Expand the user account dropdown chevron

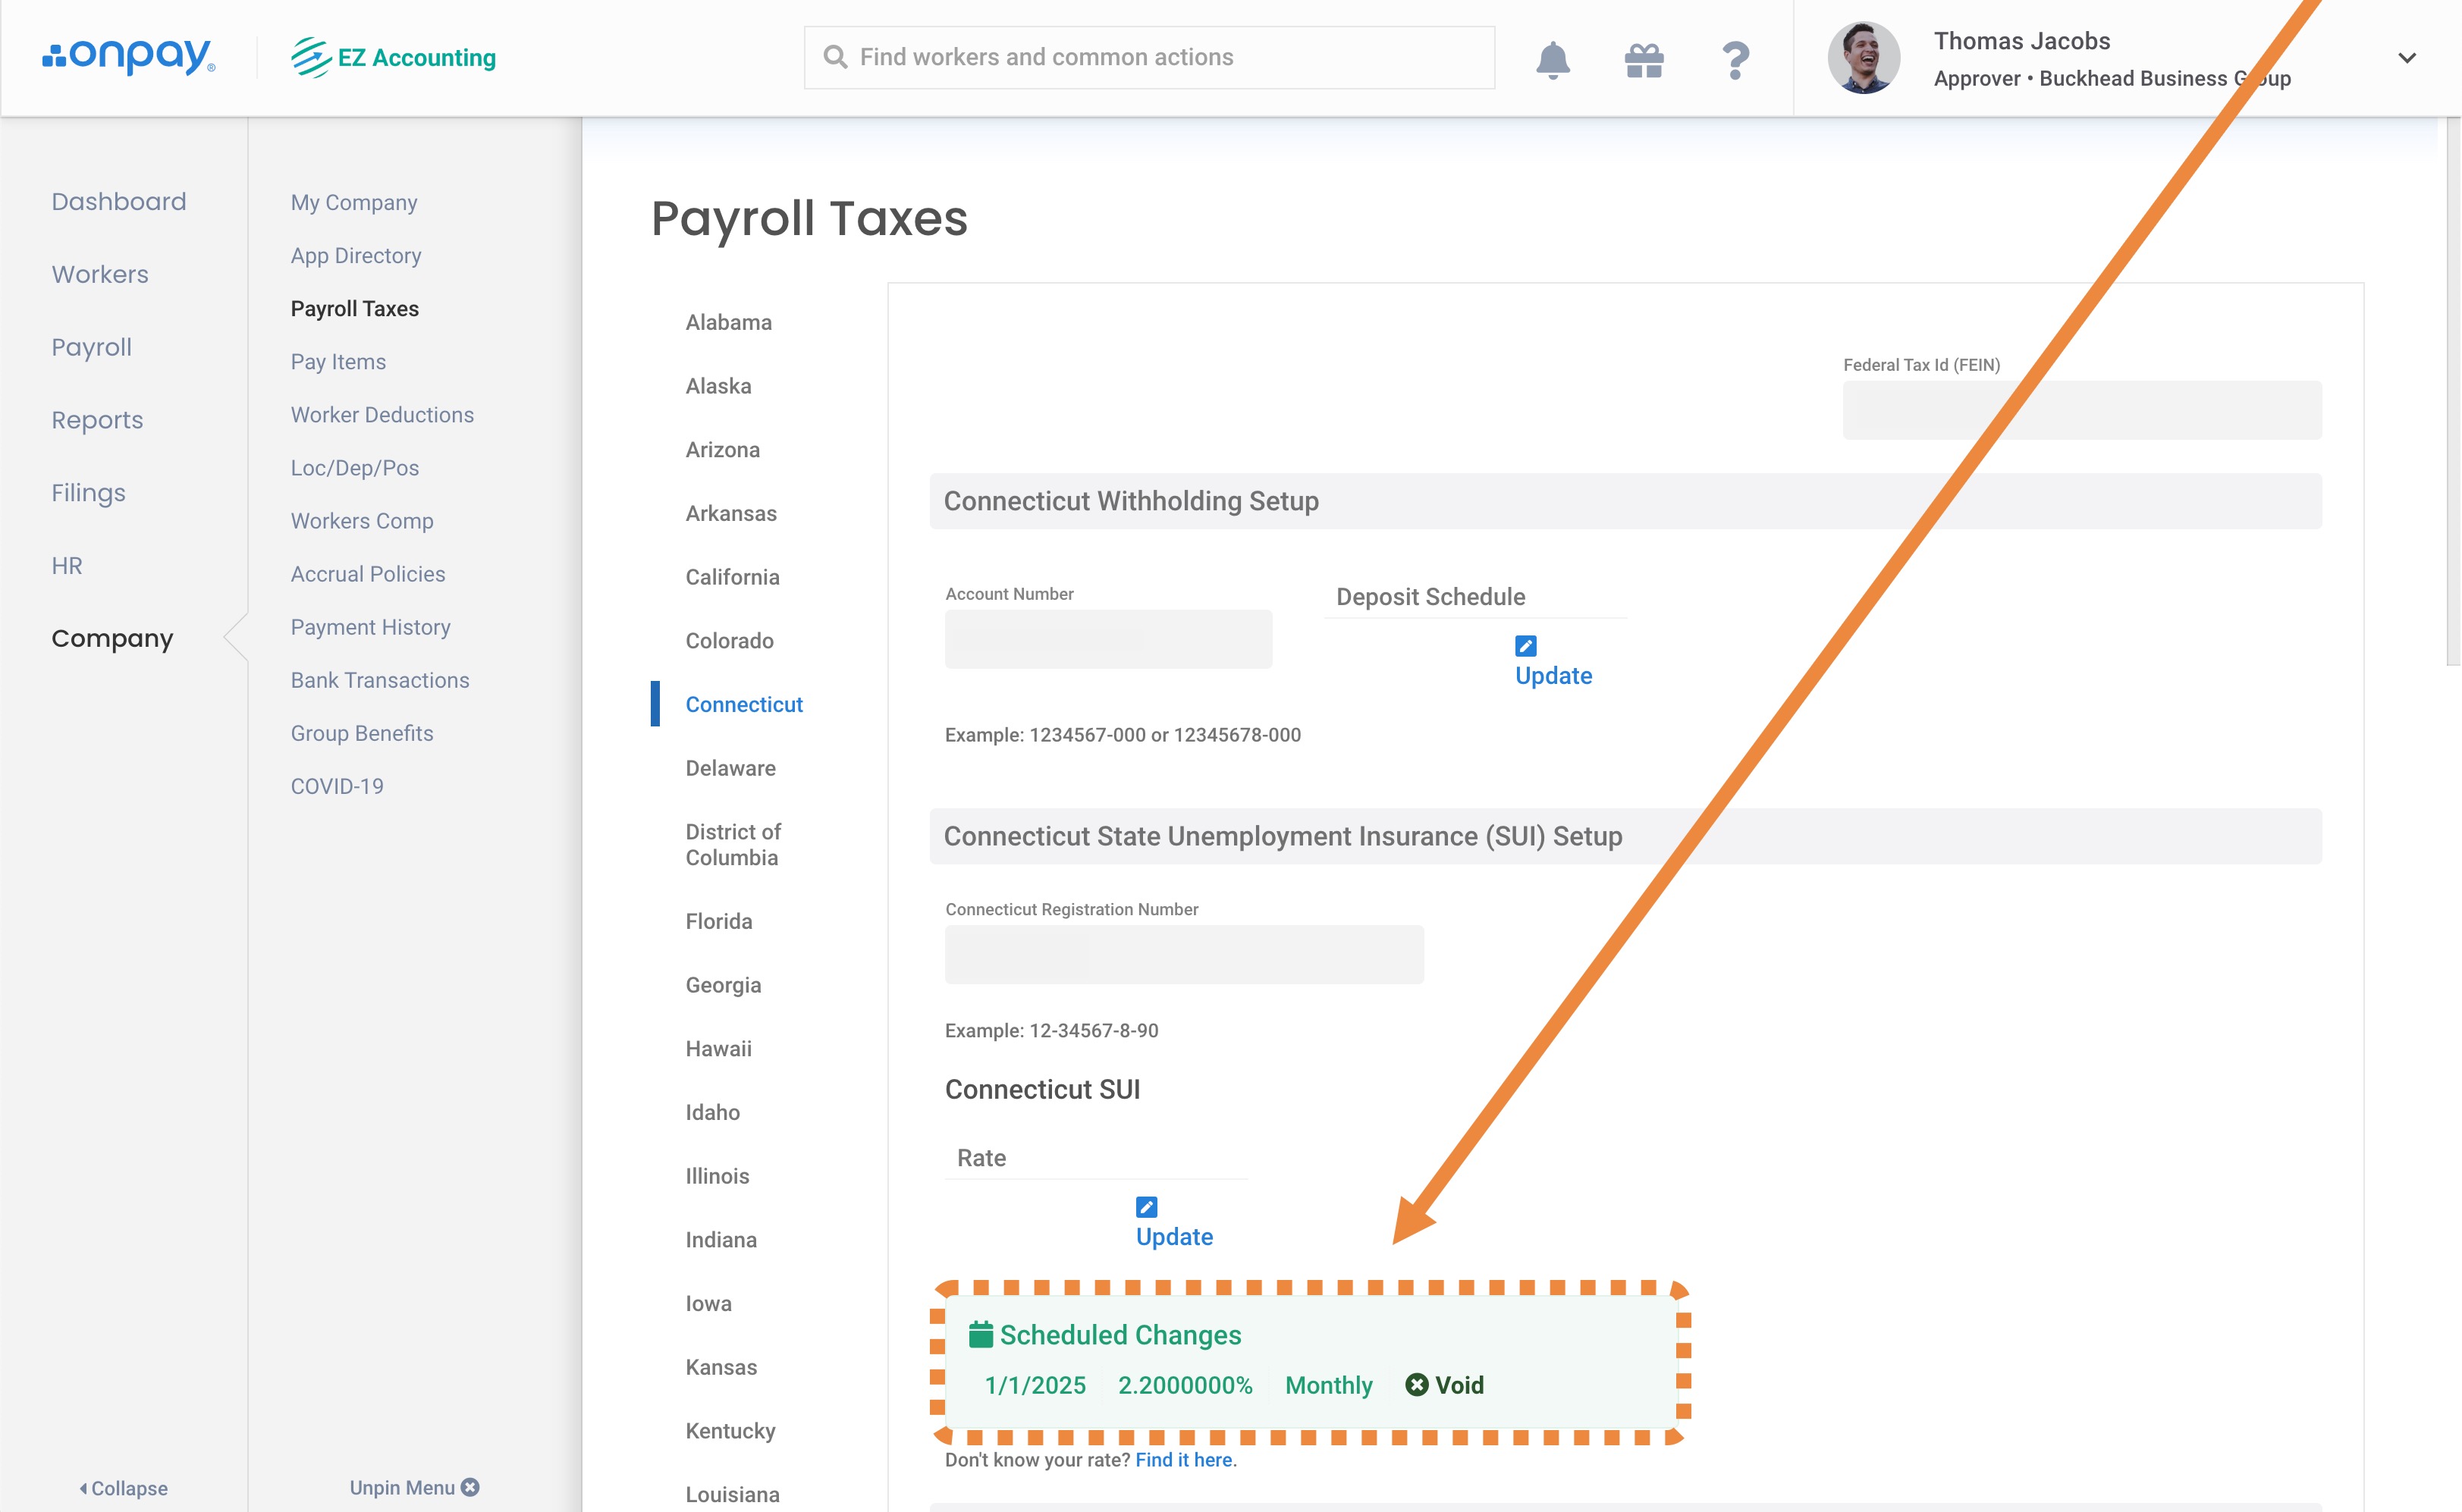pyautogui.click(x=2407, y=58)
